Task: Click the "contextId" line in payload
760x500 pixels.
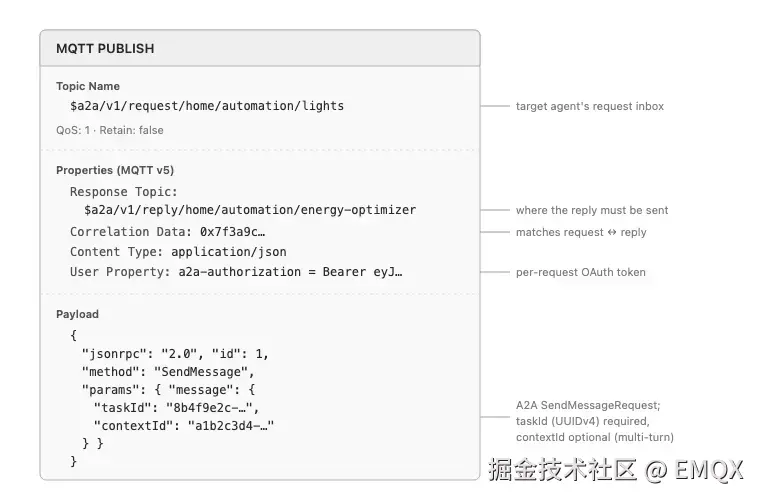Action: click(x=184, y=425)
